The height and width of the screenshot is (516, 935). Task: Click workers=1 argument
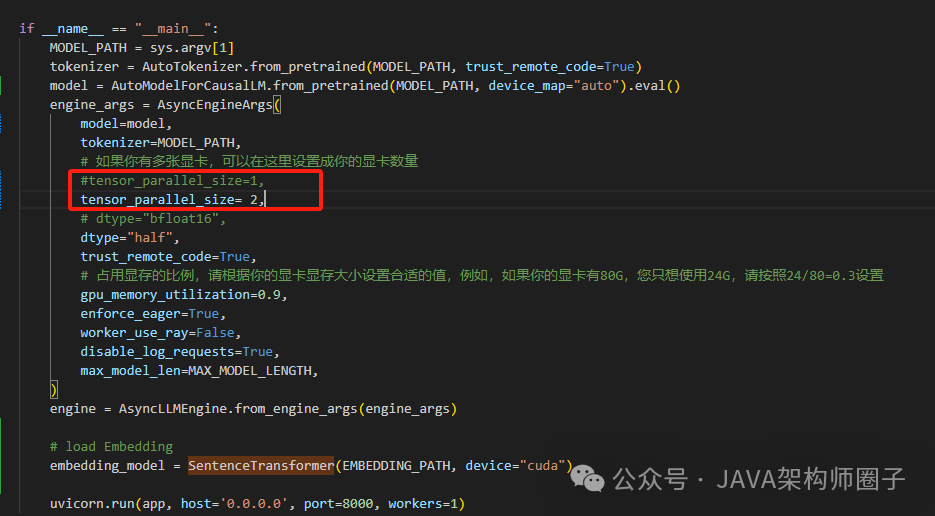423,504
